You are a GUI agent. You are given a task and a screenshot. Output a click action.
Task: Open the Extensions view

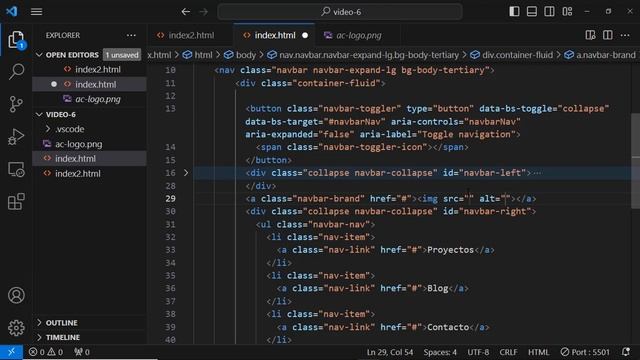coord(16,202)
